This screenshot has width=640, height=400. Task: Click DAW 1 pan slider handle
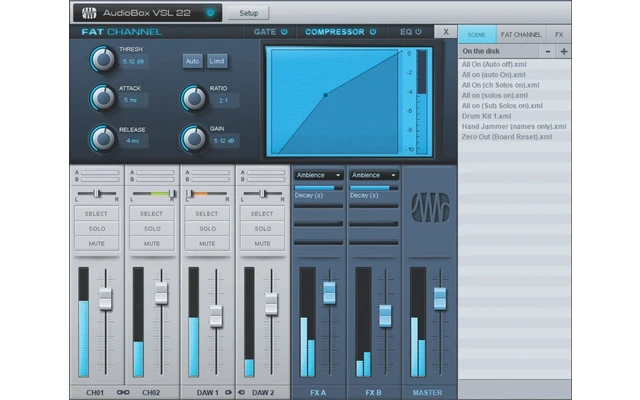189,193
